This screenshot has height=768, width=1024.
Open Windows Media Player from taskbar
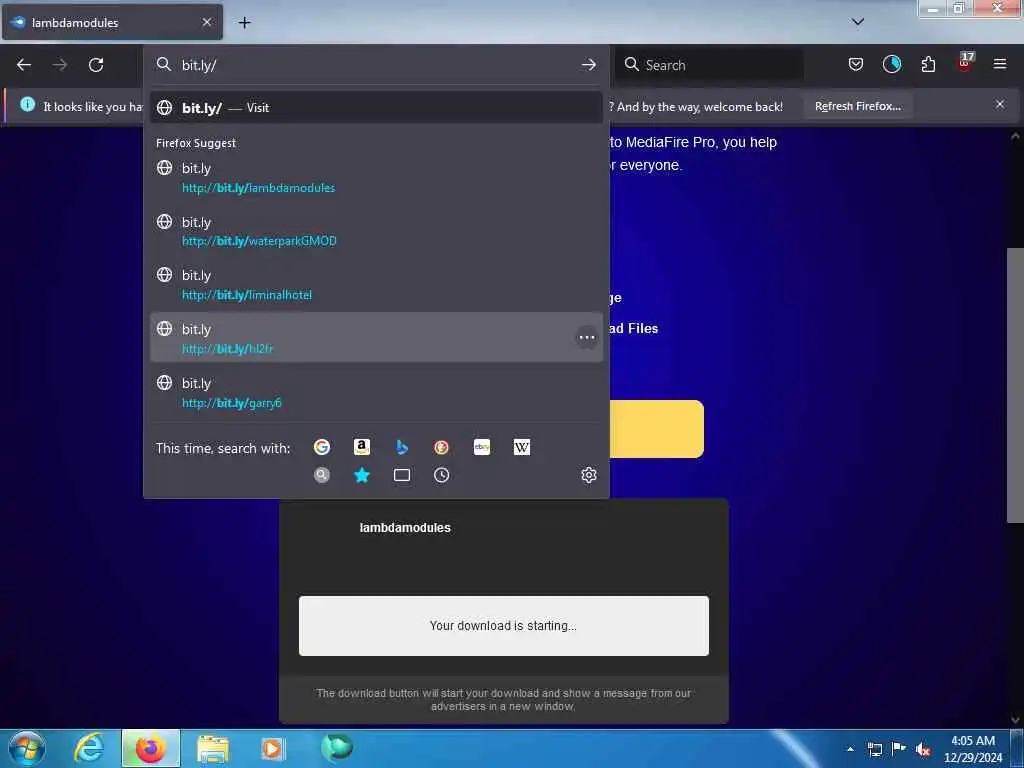pyautogui.click(x=272, y=748)
